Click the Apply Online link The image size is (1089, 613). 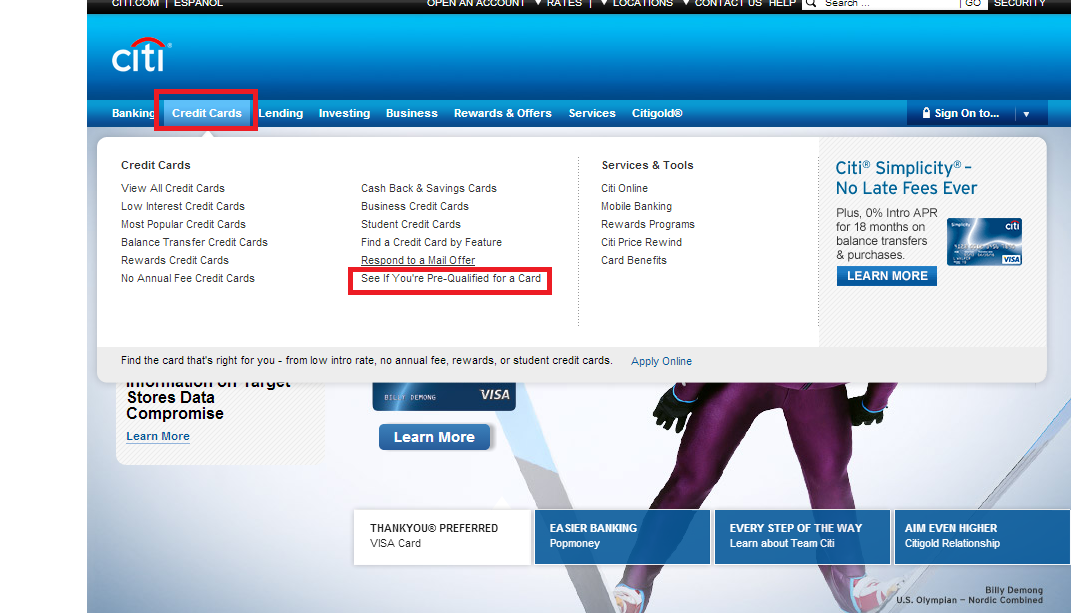click(x=661, y=361)
